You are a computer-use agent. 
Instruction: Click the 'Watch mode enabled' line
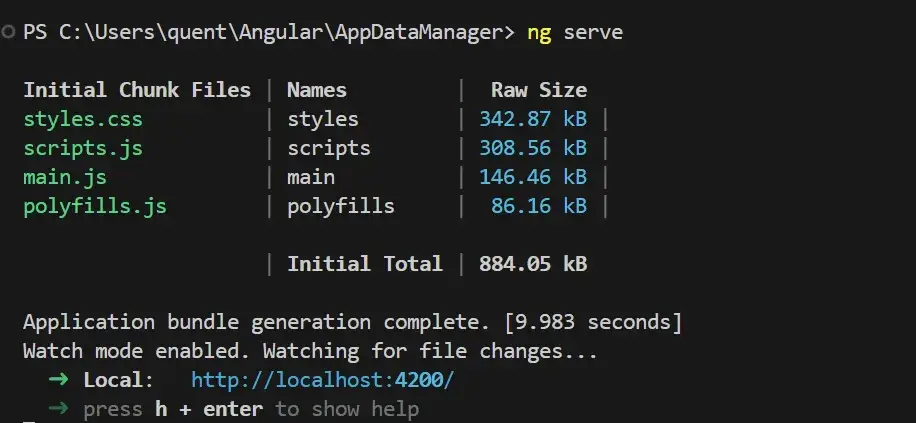pyautogui.click(x=310, y=352)
